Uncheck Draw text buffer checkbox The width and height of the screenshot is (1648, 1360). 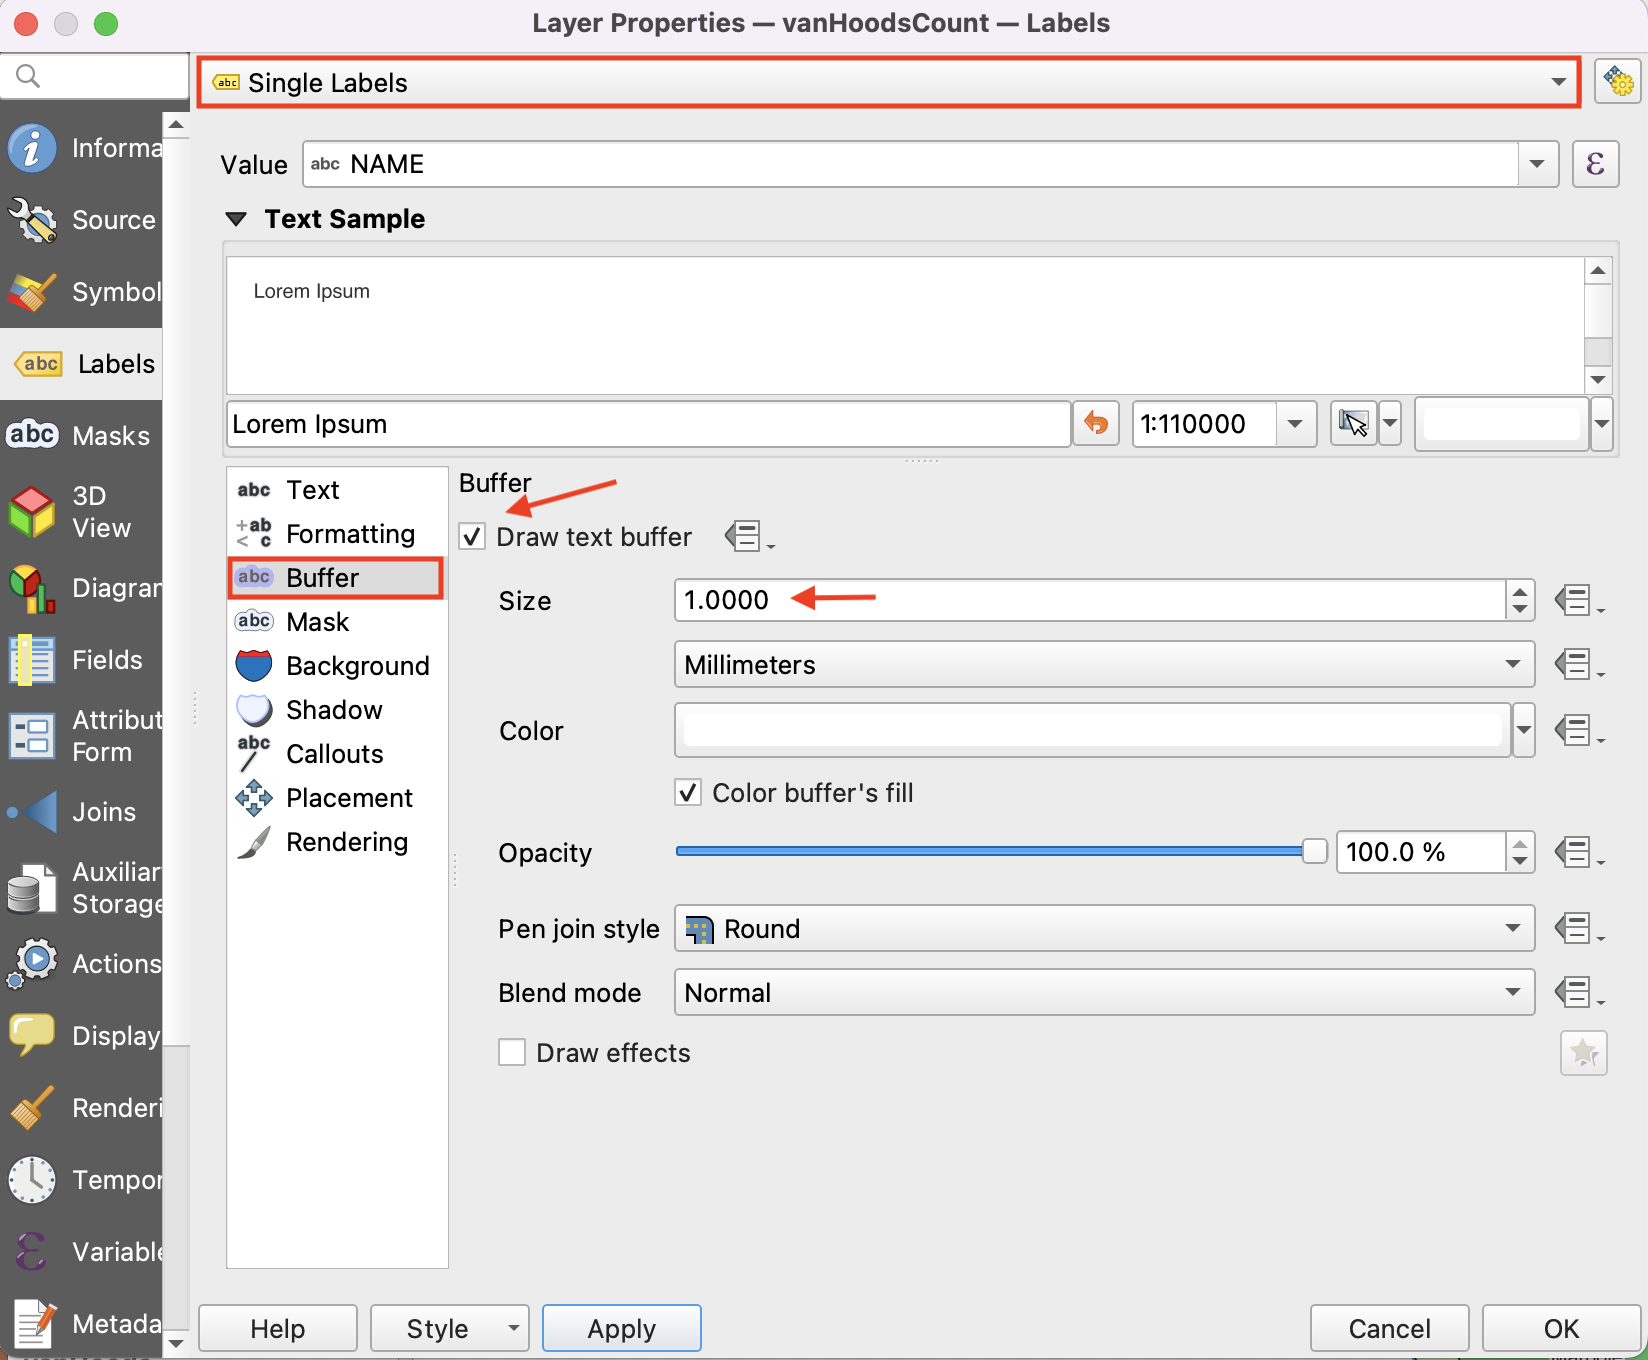pos(473,537)
